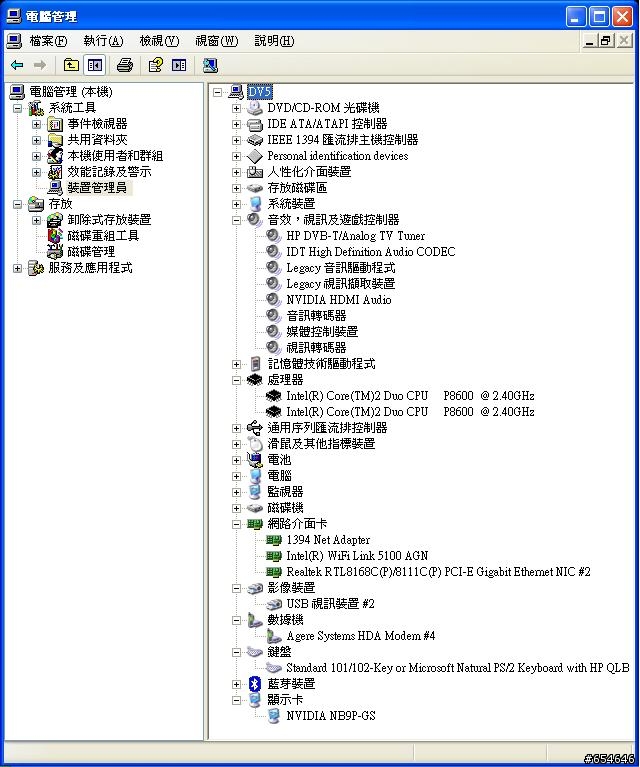640x767 pixels.
Task: Click the 服務及應用程式 icon
Action: 36,268
